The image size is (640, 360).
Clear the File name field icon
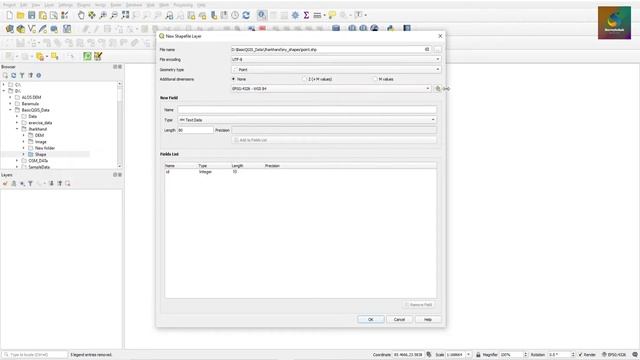tap(427, 49)
